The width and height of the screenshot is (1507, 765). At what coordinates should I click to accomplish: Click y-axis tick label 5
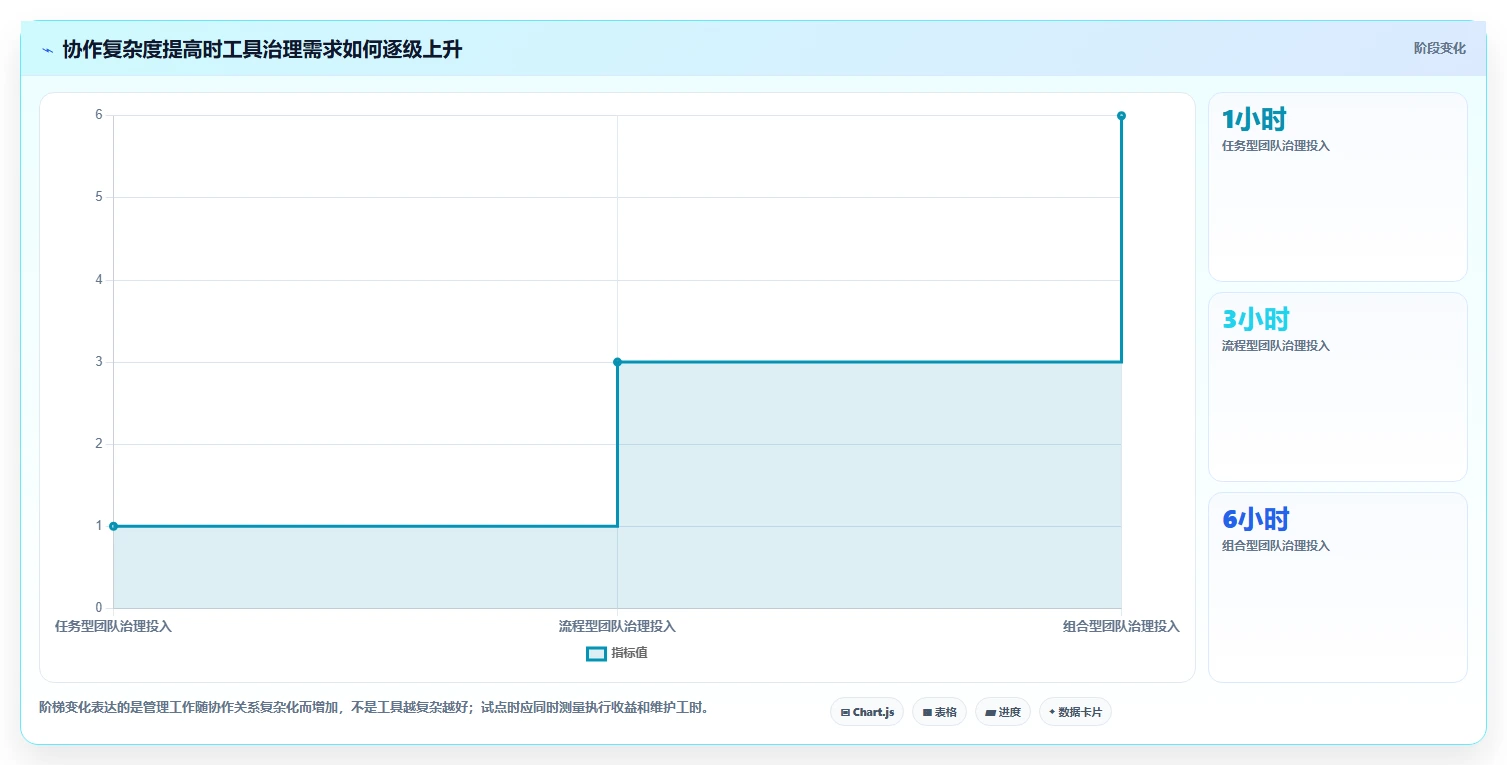click(x=99, y=198)
